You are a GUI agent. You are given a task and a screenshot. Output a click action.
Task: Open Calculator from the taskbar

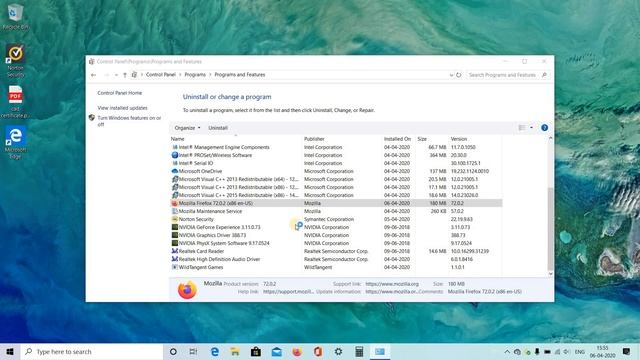click(x=359, y=351)
